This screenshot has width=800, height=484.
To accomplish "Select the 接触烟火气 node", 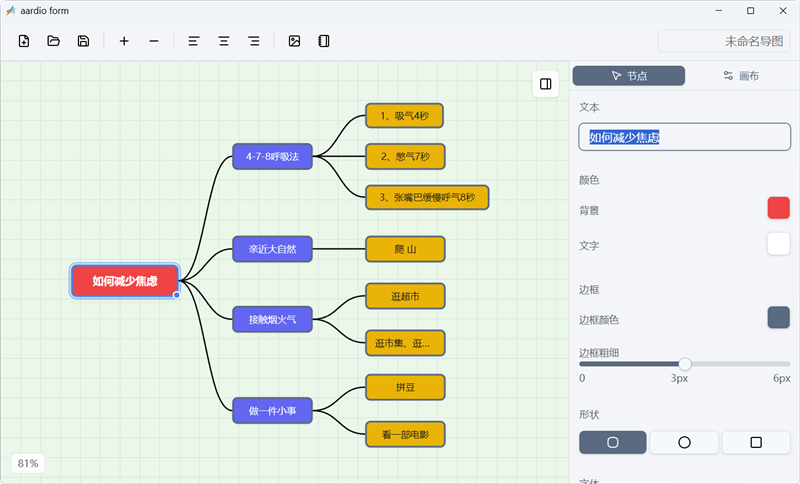I will click(272, 319).
